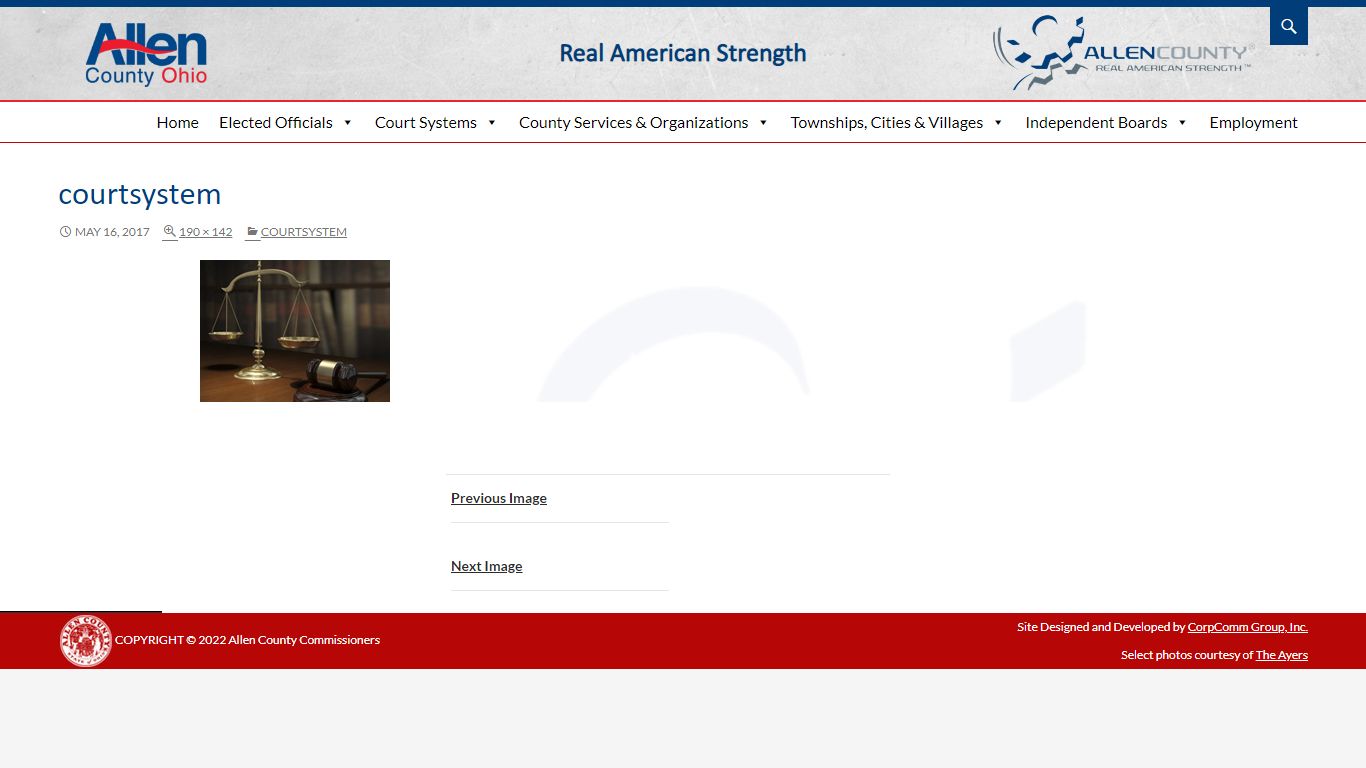Expand the Independent Boards dropdown arrow
Image resolution: width=1366 pixels, height=768 pixels.
pos(1182,123)
